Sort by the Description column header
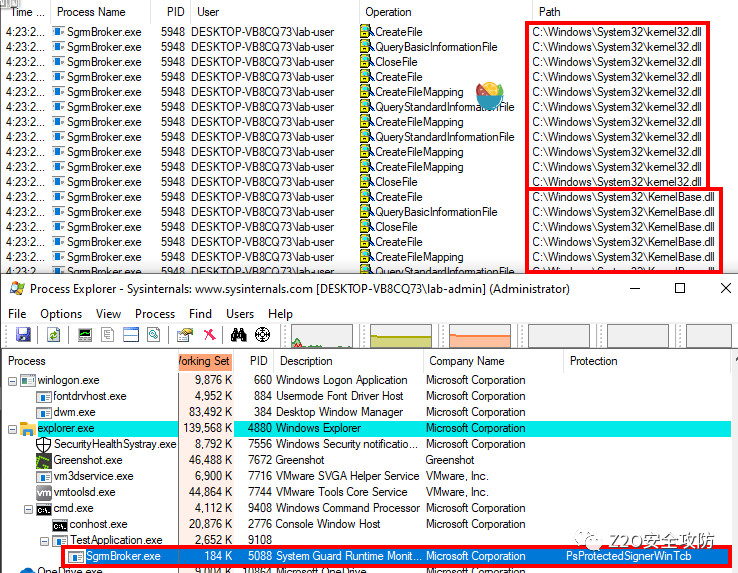 coord(348,361)
